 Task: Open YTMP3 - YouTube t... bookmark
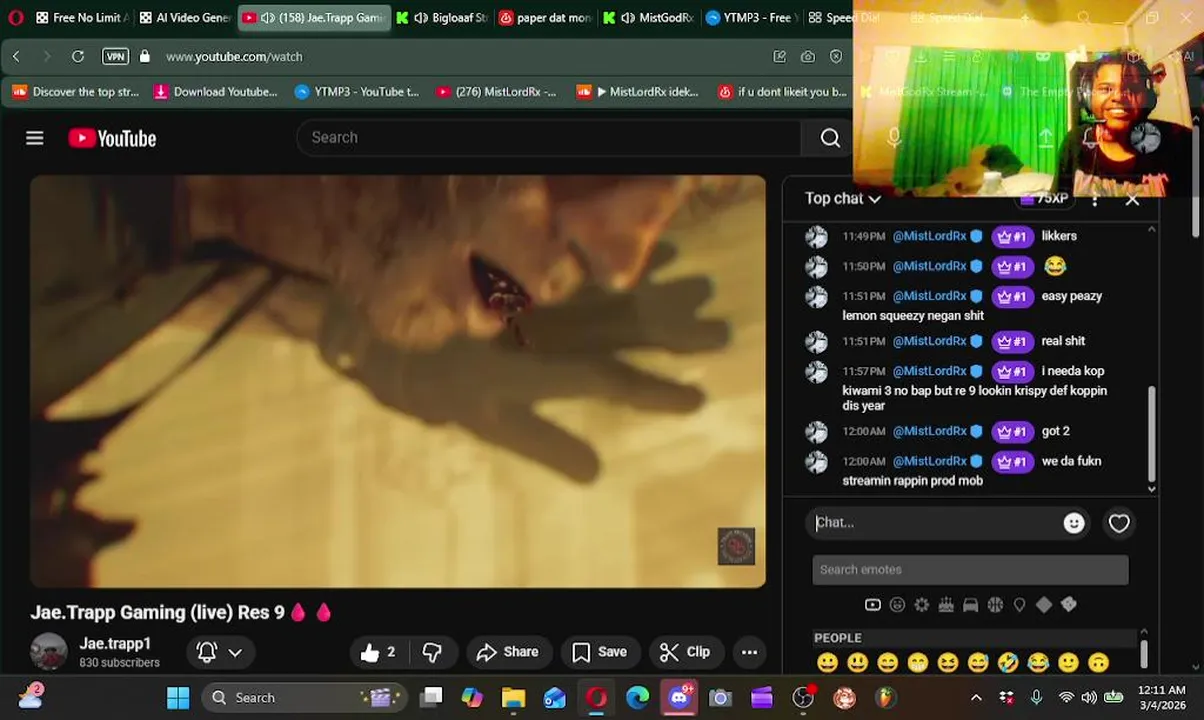357,92
